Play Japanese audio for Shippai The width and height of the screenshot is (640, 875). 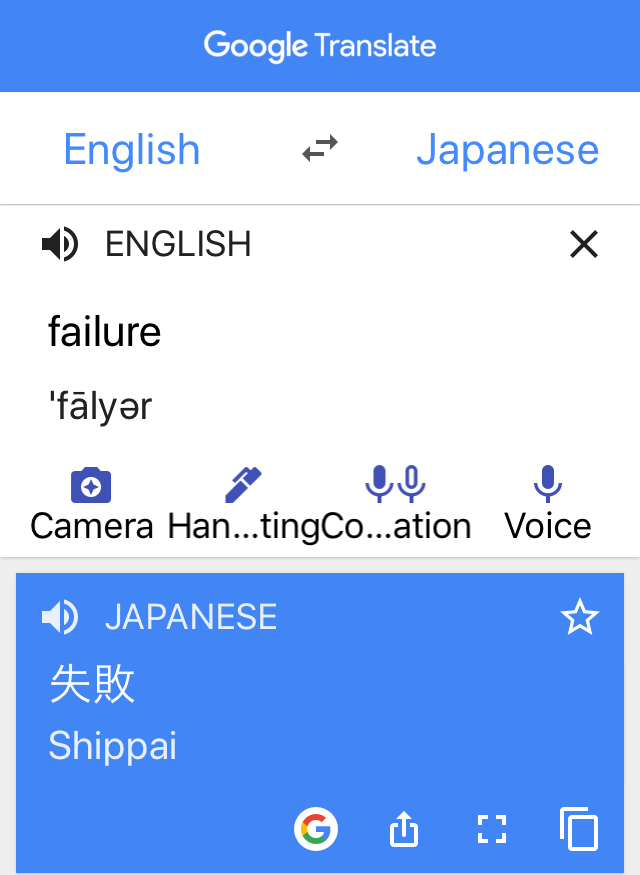pos(60,617)
